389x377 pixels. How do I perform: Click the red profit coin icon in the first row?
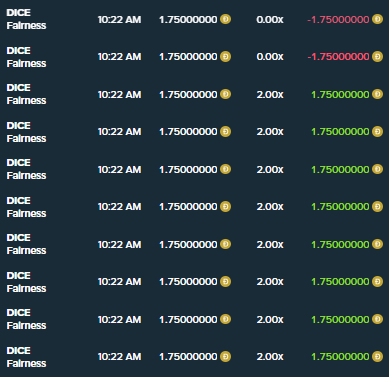377,19
